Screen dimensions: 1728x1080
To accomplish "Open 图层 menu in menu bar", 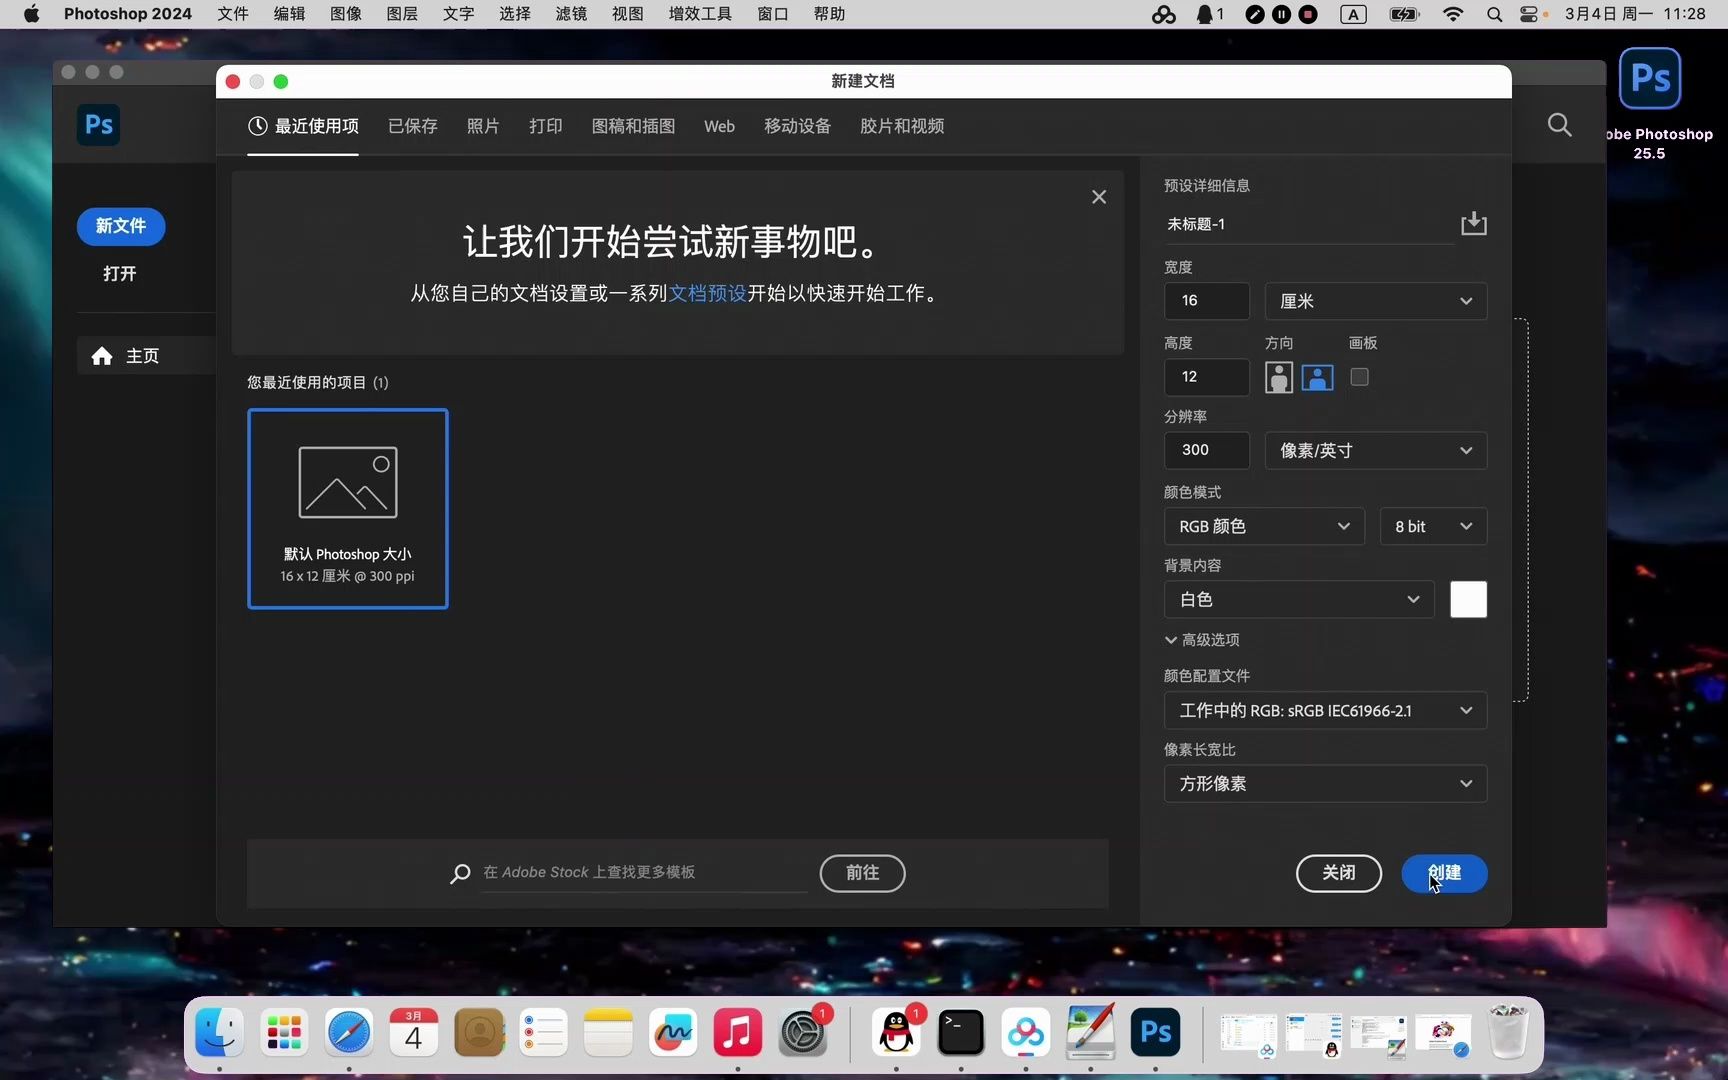I will click(402, 14).
